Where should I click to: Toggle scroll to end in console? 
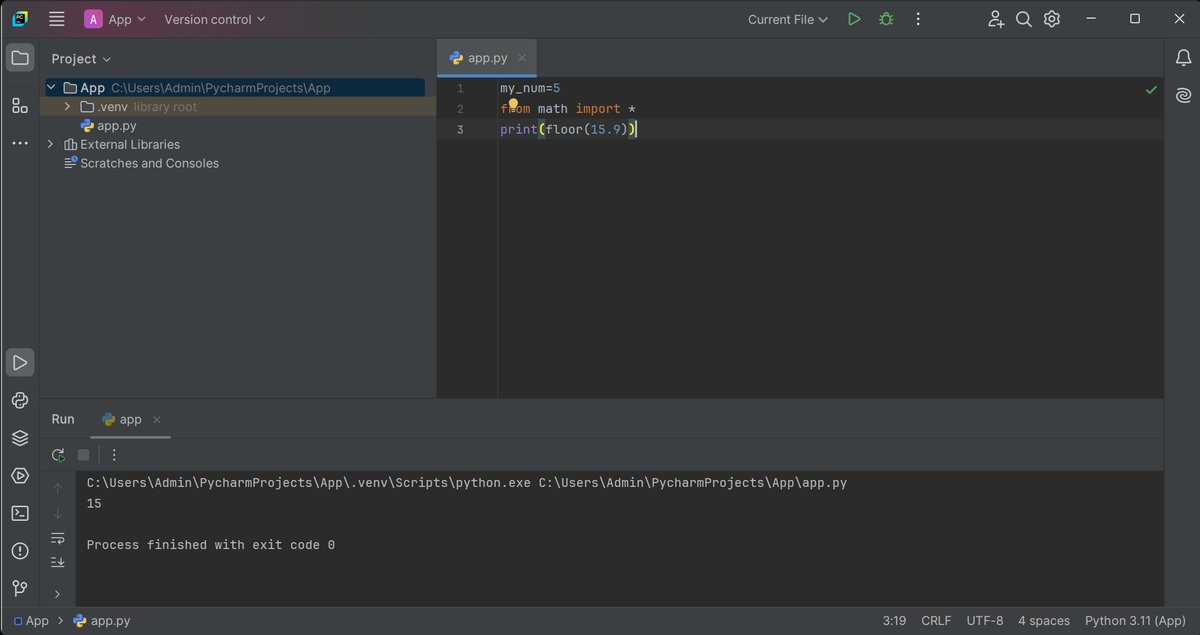click(x=58, y=563)
